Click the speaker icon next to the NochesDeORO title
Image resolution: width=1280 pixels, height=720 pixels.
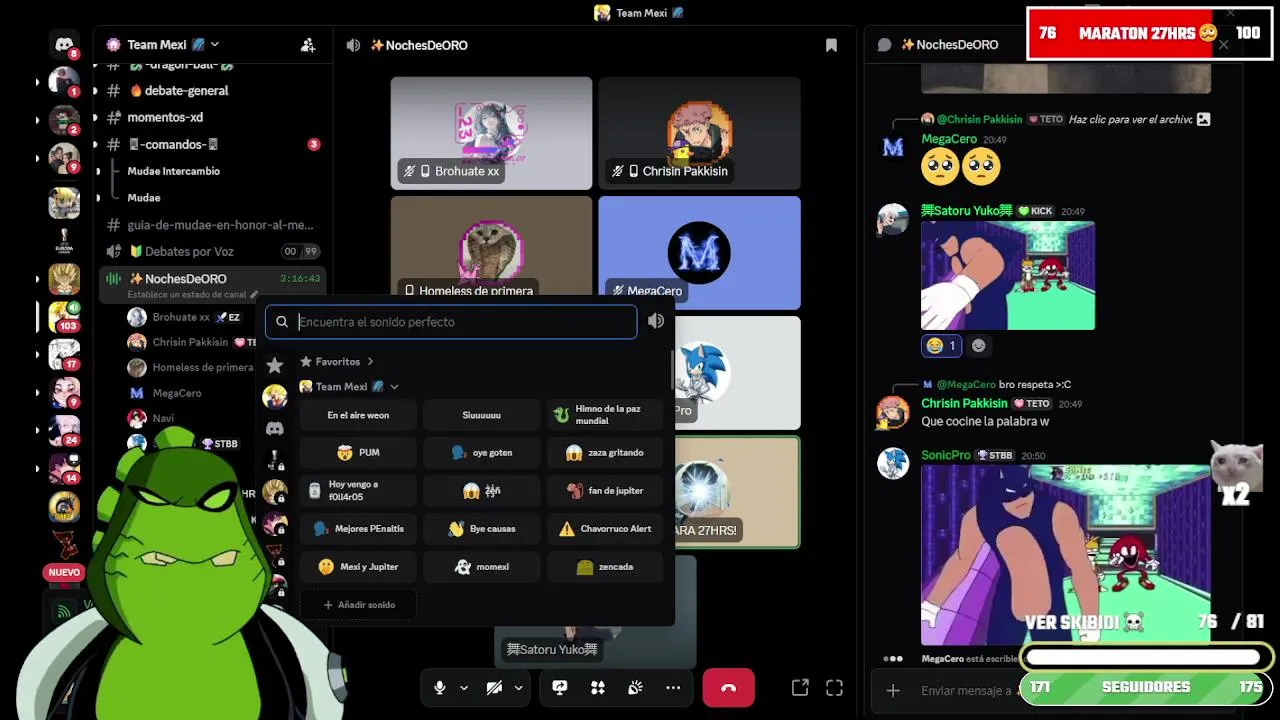point(353,45)
